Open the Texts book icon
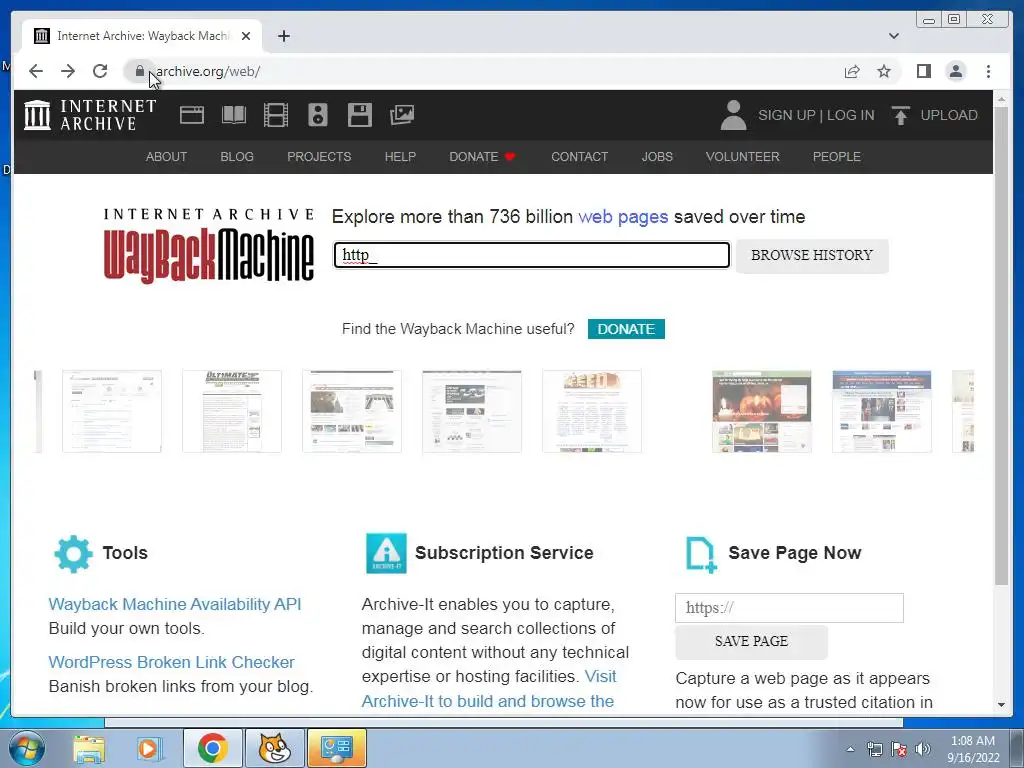 tap(234, 115)
